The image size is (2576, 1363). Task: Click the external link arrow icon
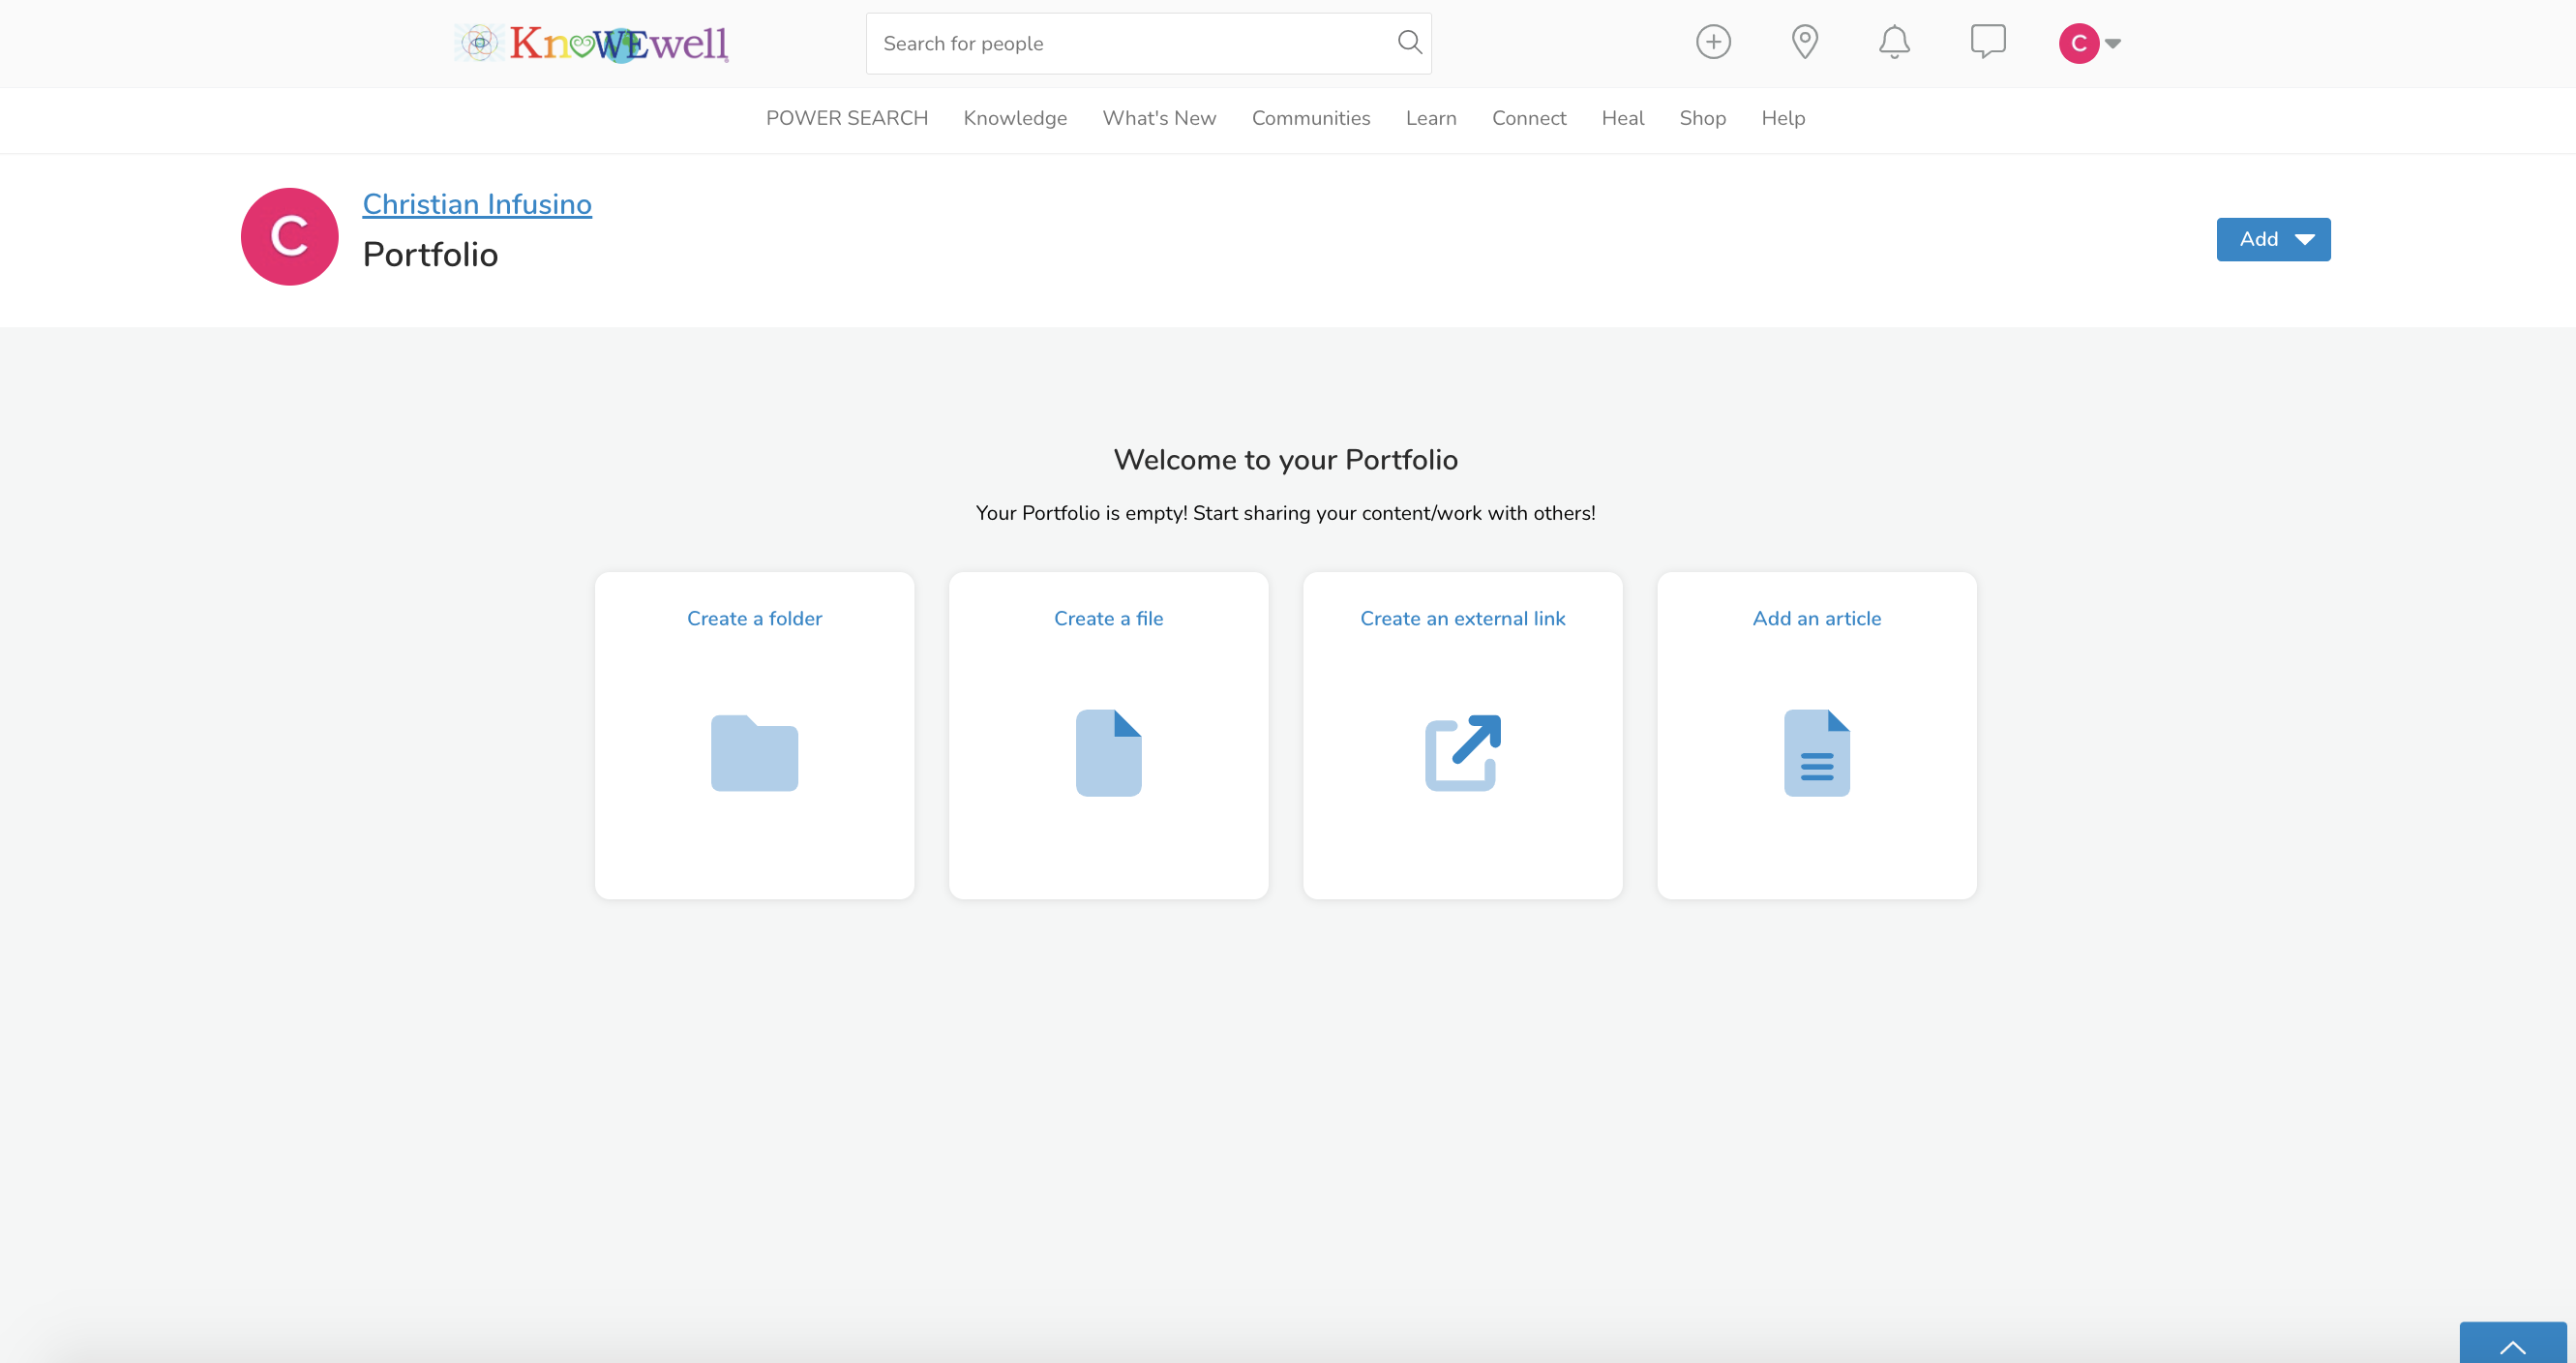(1462, 753)
